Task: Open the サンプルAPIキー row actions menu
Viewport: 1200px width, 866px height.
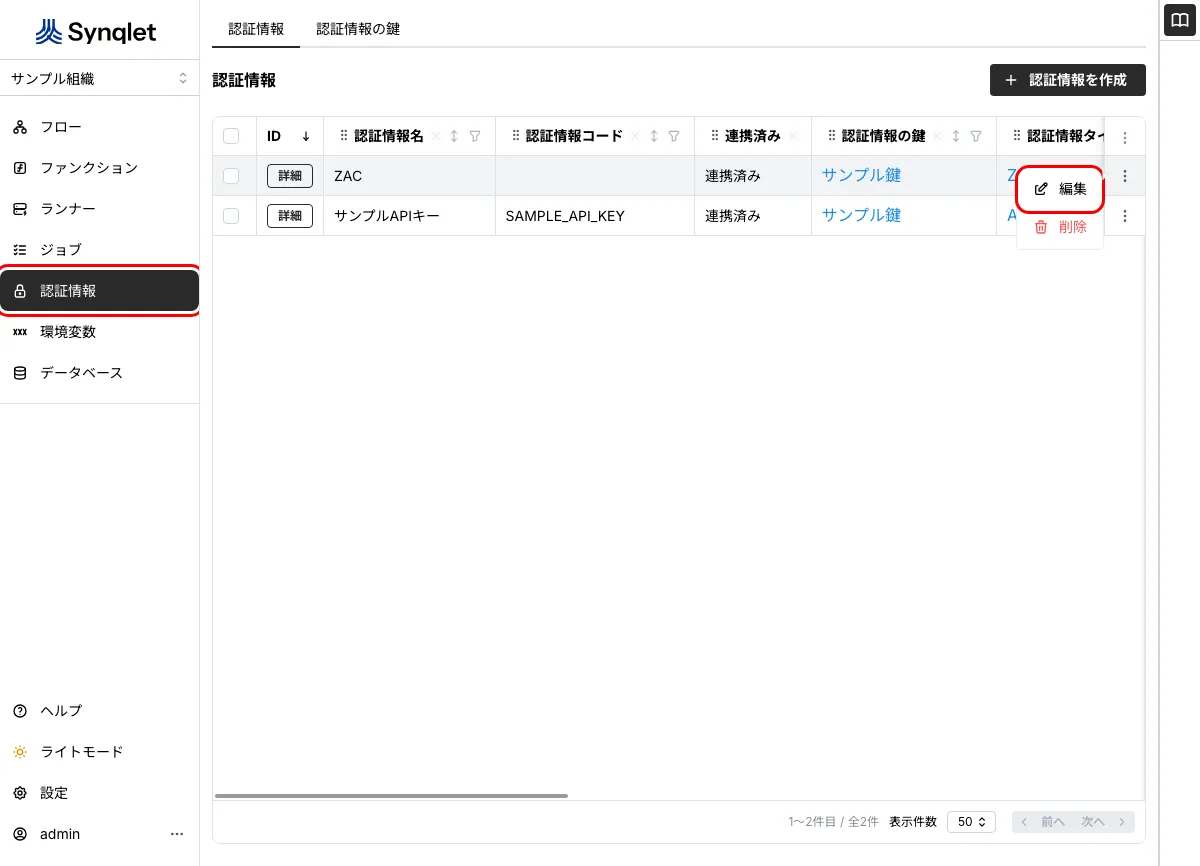Action: click(x=1125, y=215)
